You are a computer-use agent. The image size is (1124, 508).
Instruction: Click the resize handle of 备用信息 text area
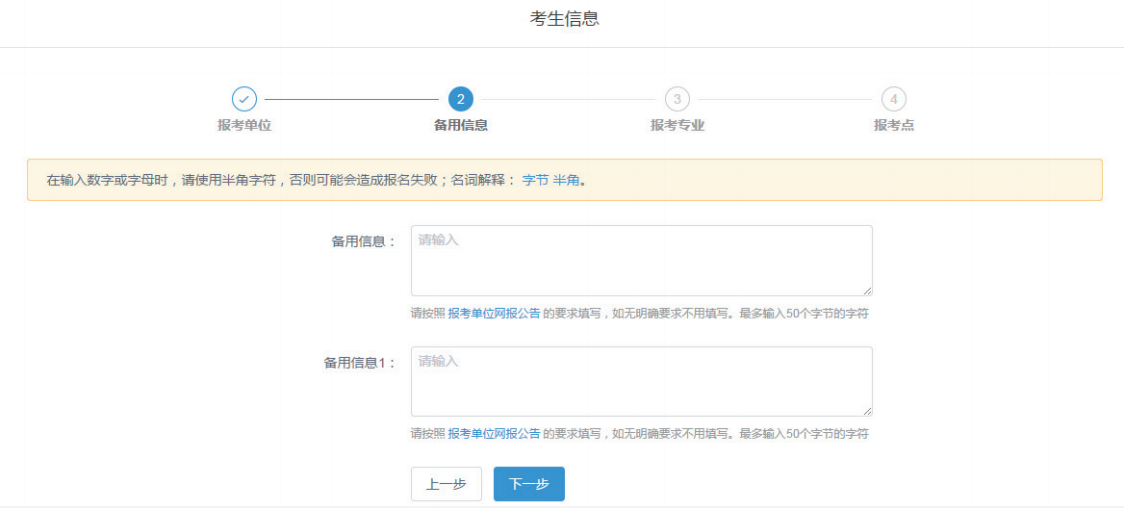pos(867,291)
